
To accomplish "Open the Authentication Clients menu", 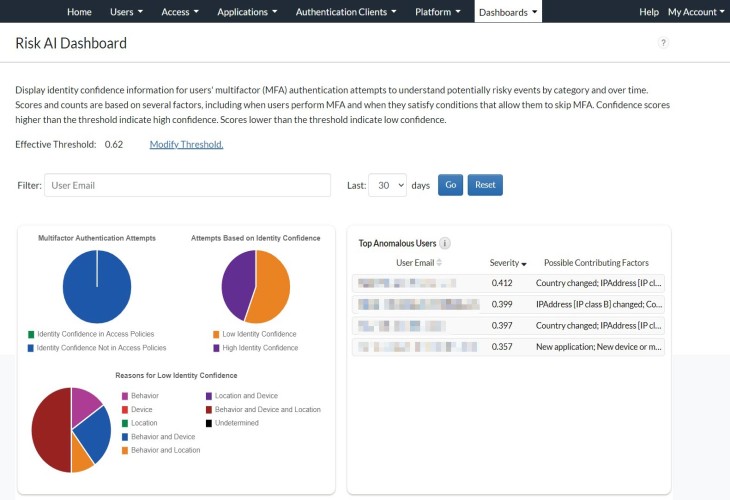I will coord(347,12).
